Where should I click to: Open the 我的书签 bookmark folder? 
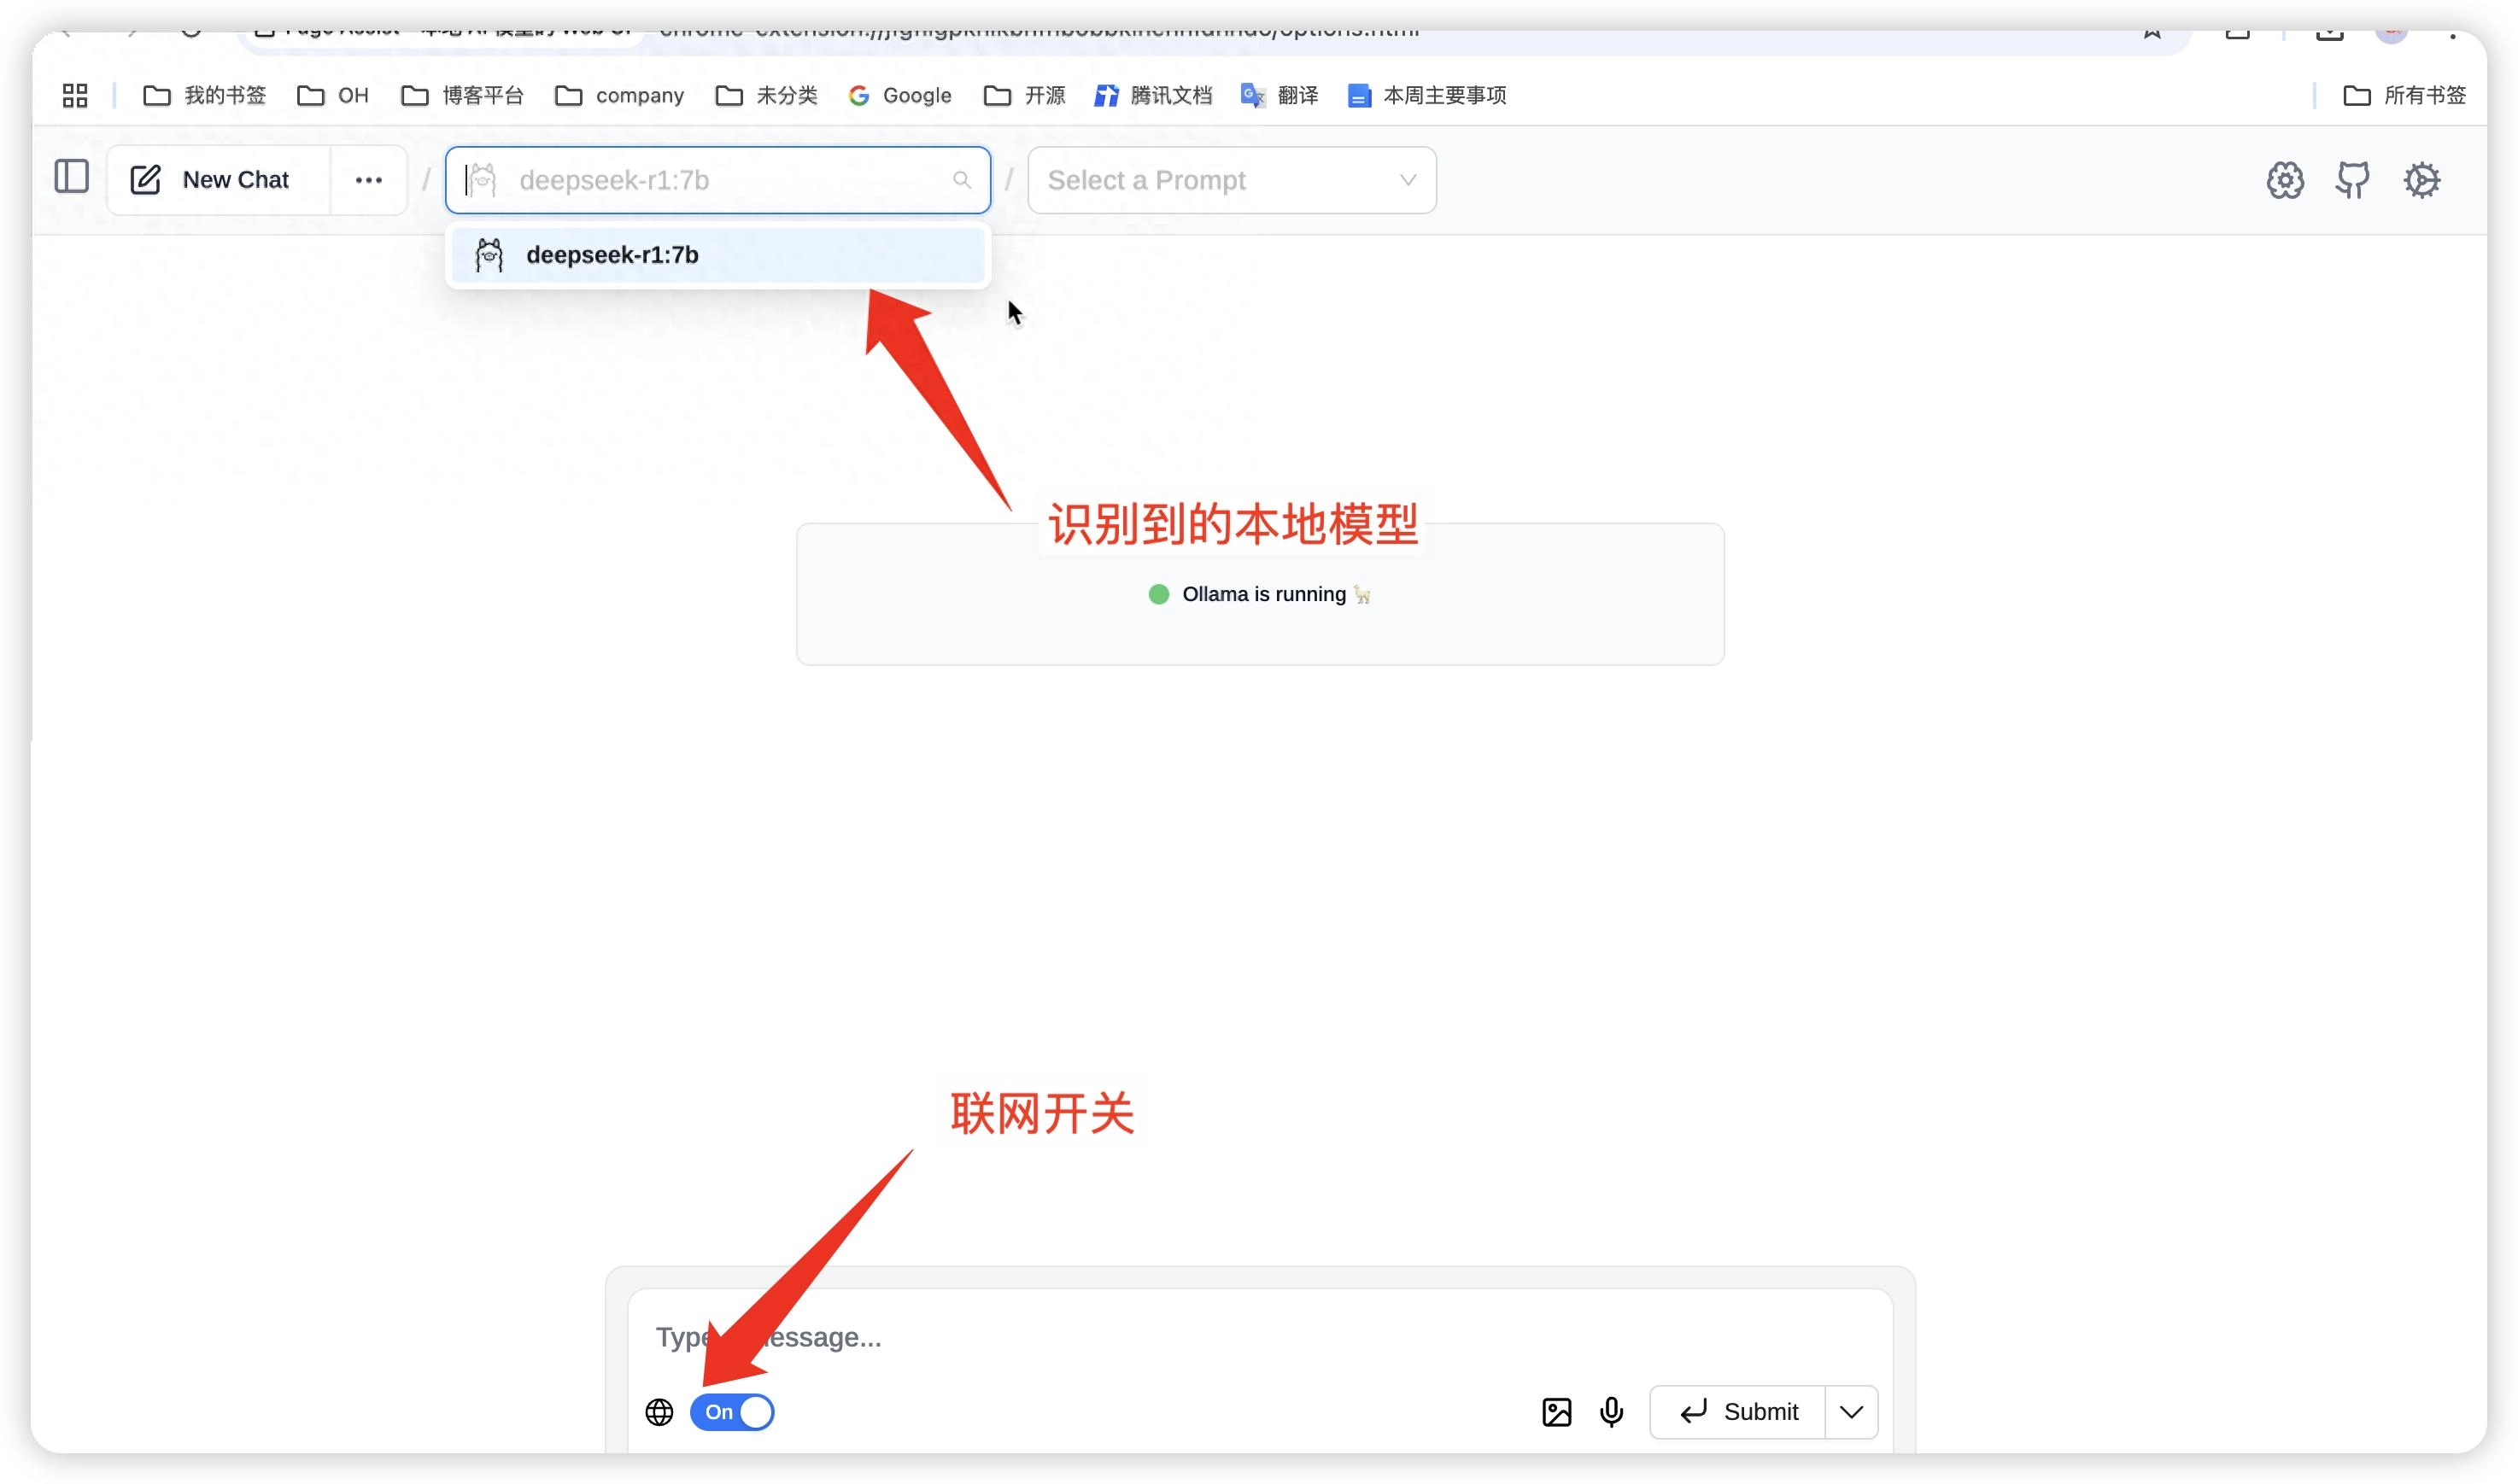click(205, 95)
